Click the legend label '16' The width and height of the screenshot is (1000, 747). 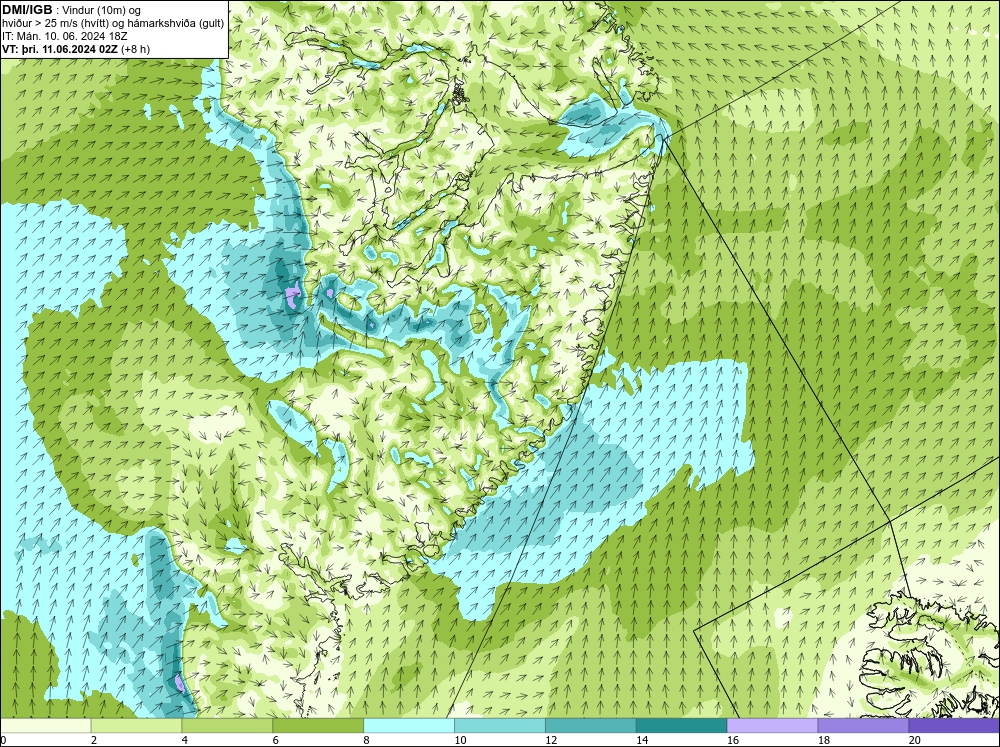click(733, 740)
